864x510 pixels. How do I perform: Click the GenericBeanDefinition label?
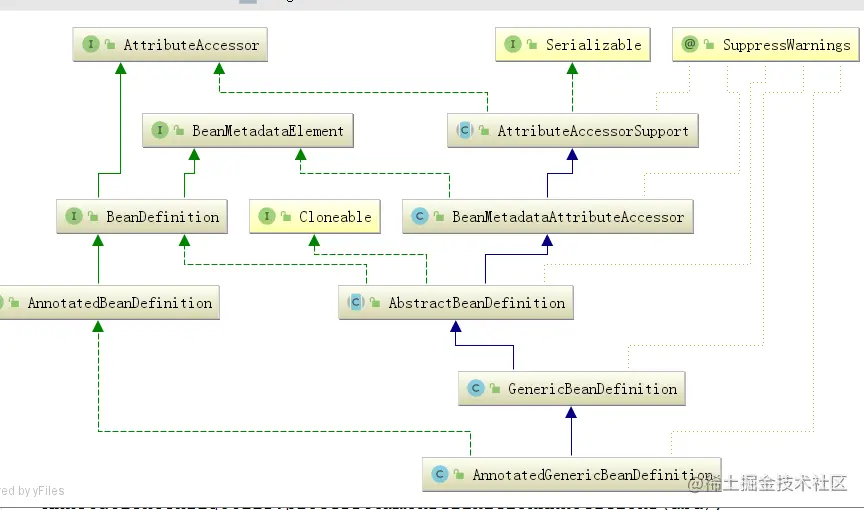(x=592, y=389)
